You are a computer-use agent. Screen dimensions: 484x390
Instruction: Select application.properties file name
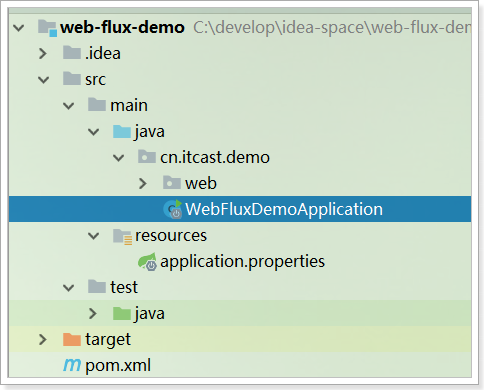[x=242, y=262]
